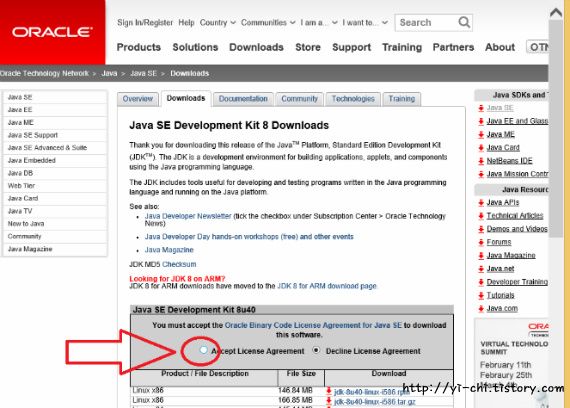This screenshot has width=570, height=408.
Task: Expand the 'I want to...' dropdown
Action: click(x=365, y=23)
